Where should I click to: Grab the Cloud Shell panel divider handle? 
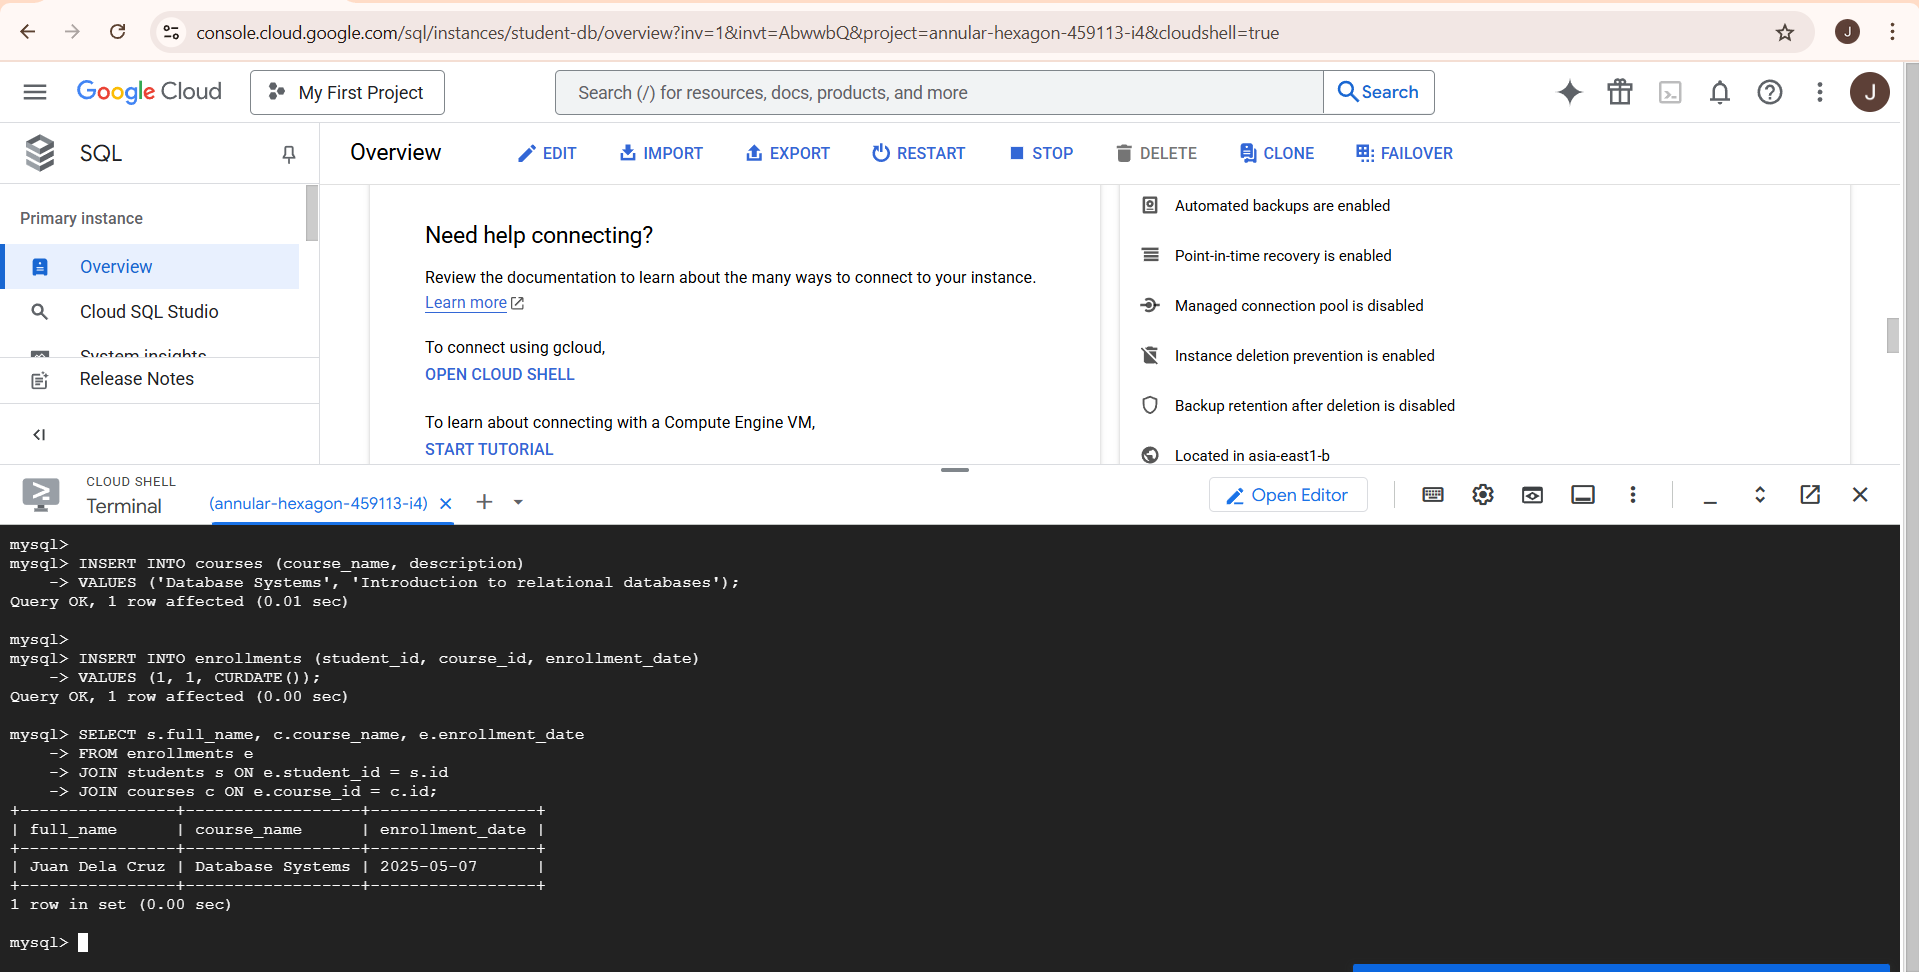point(955,470)
